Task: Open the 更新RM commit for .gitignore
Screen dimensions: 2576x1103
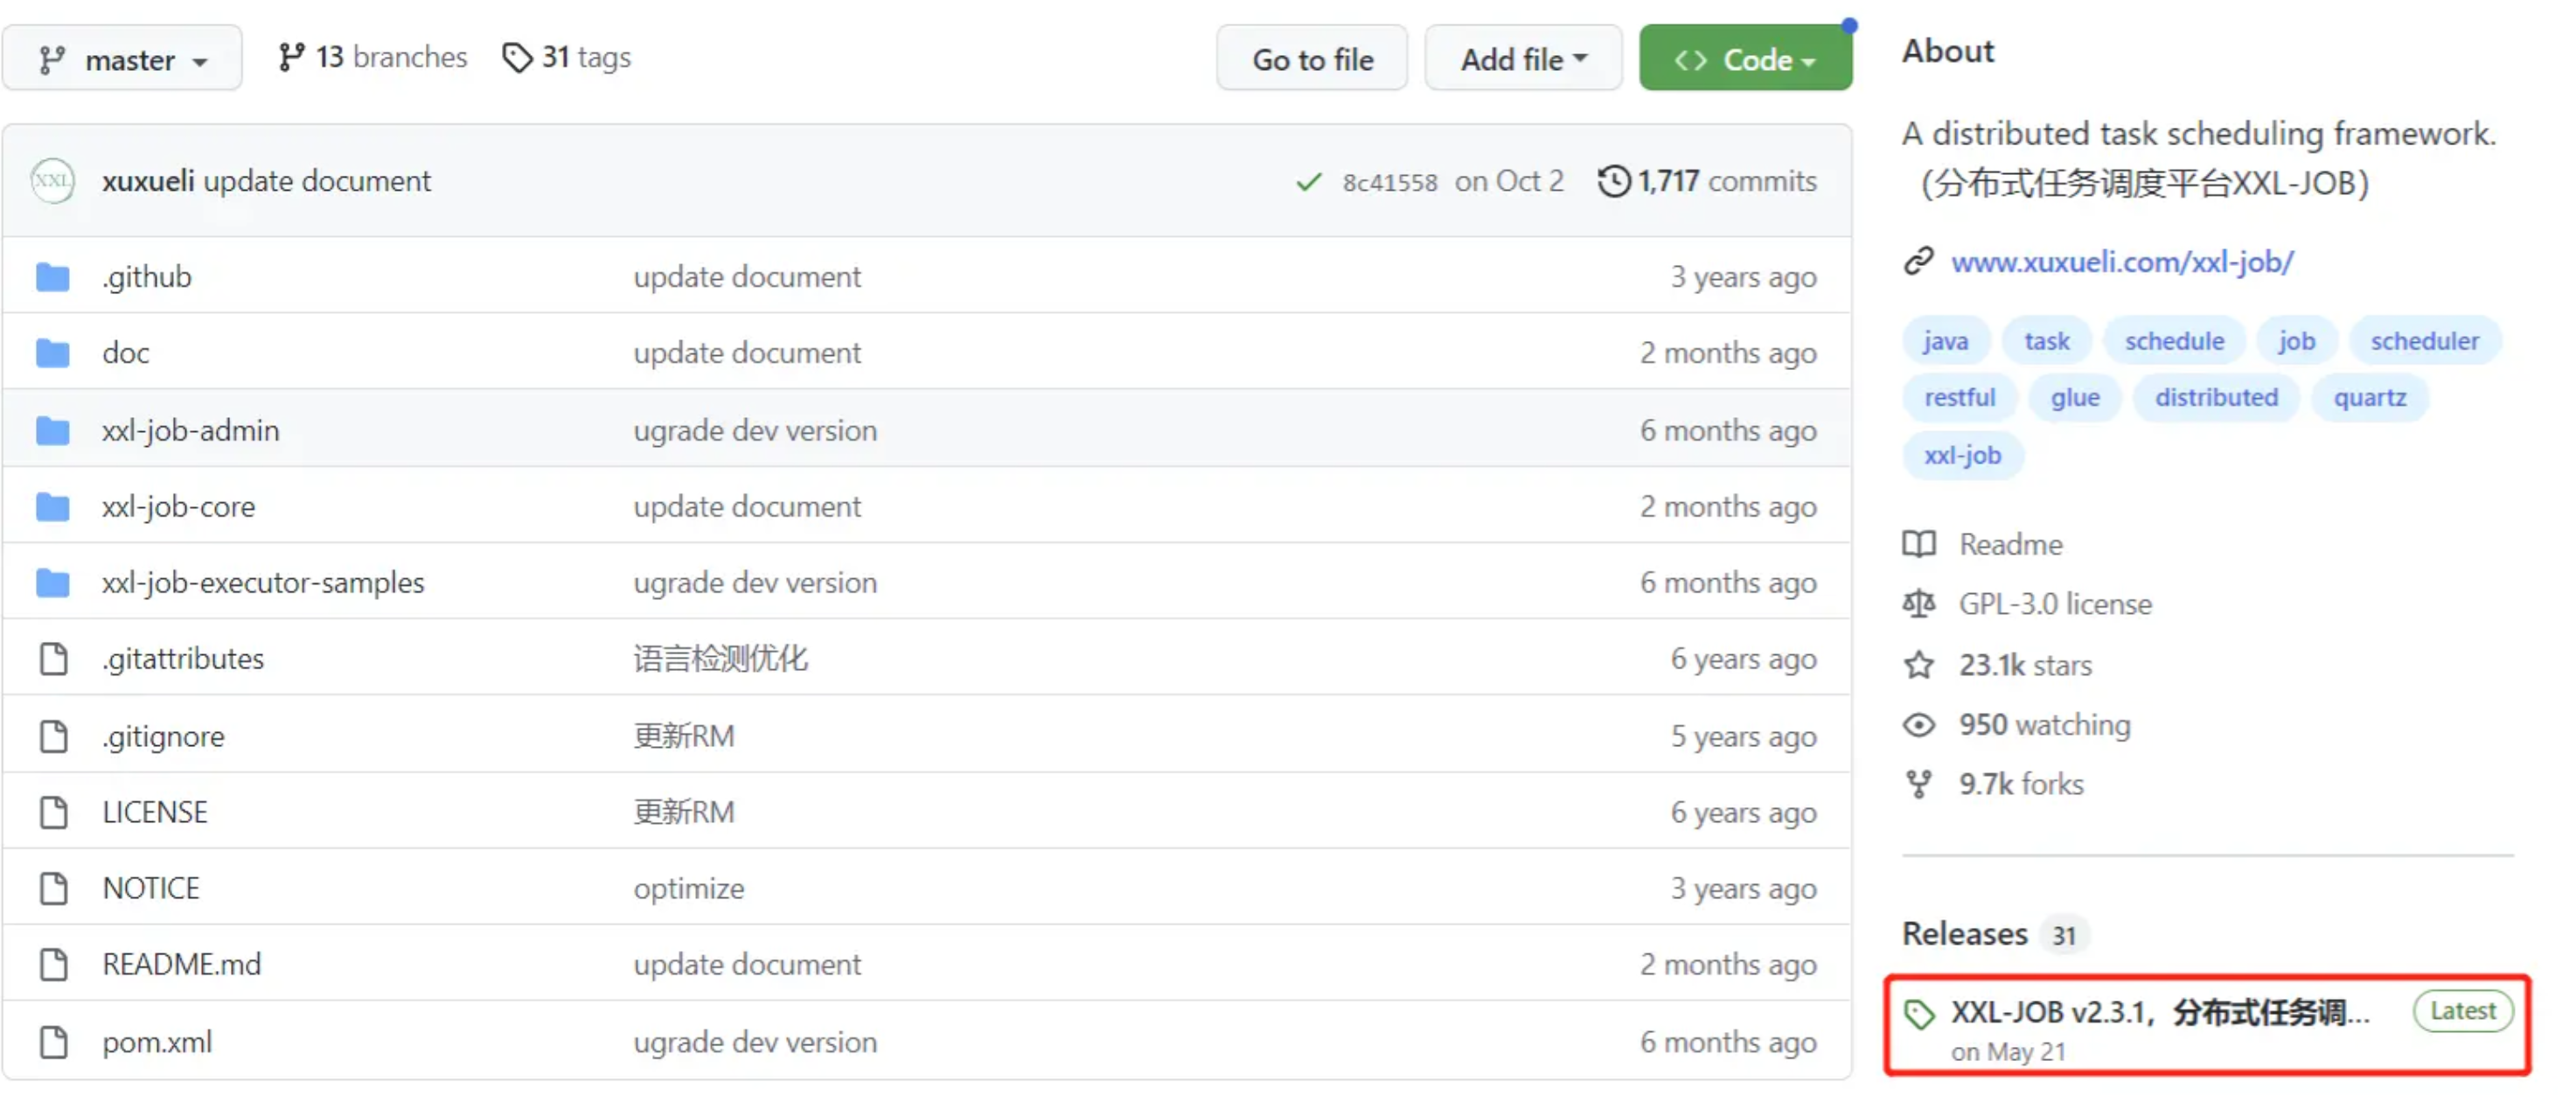Action: 684,736
